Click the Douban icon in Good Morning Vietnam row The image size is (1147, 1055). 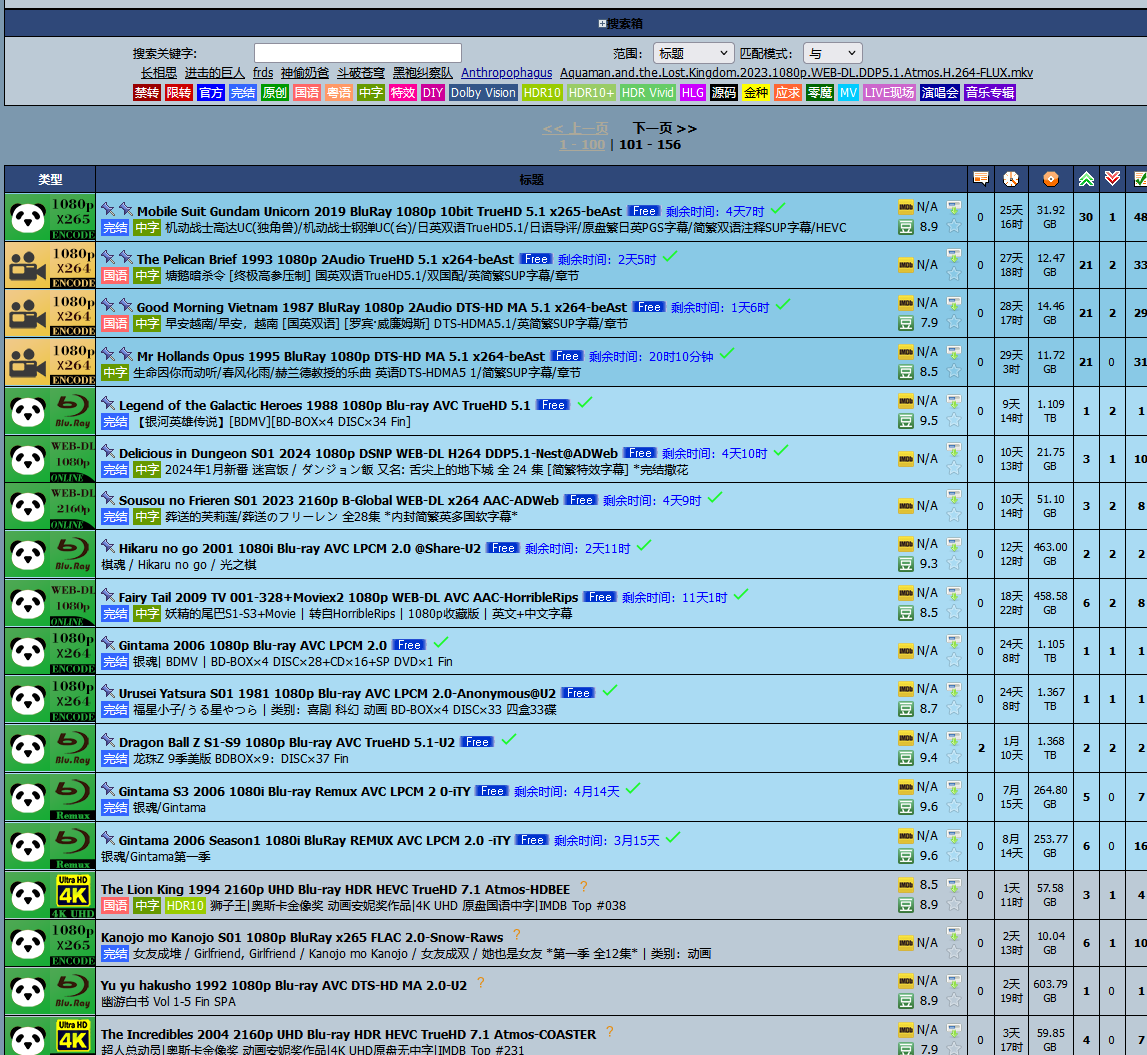[x=906, y=323]
